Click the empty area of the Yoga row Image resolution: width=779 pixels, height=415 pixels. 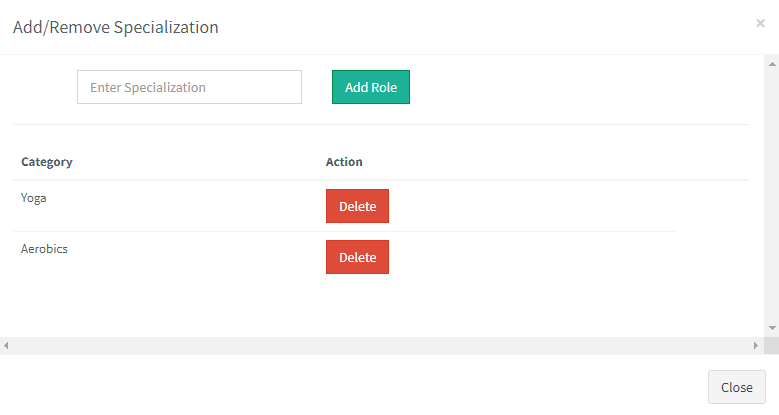click(x=530, y=206)
